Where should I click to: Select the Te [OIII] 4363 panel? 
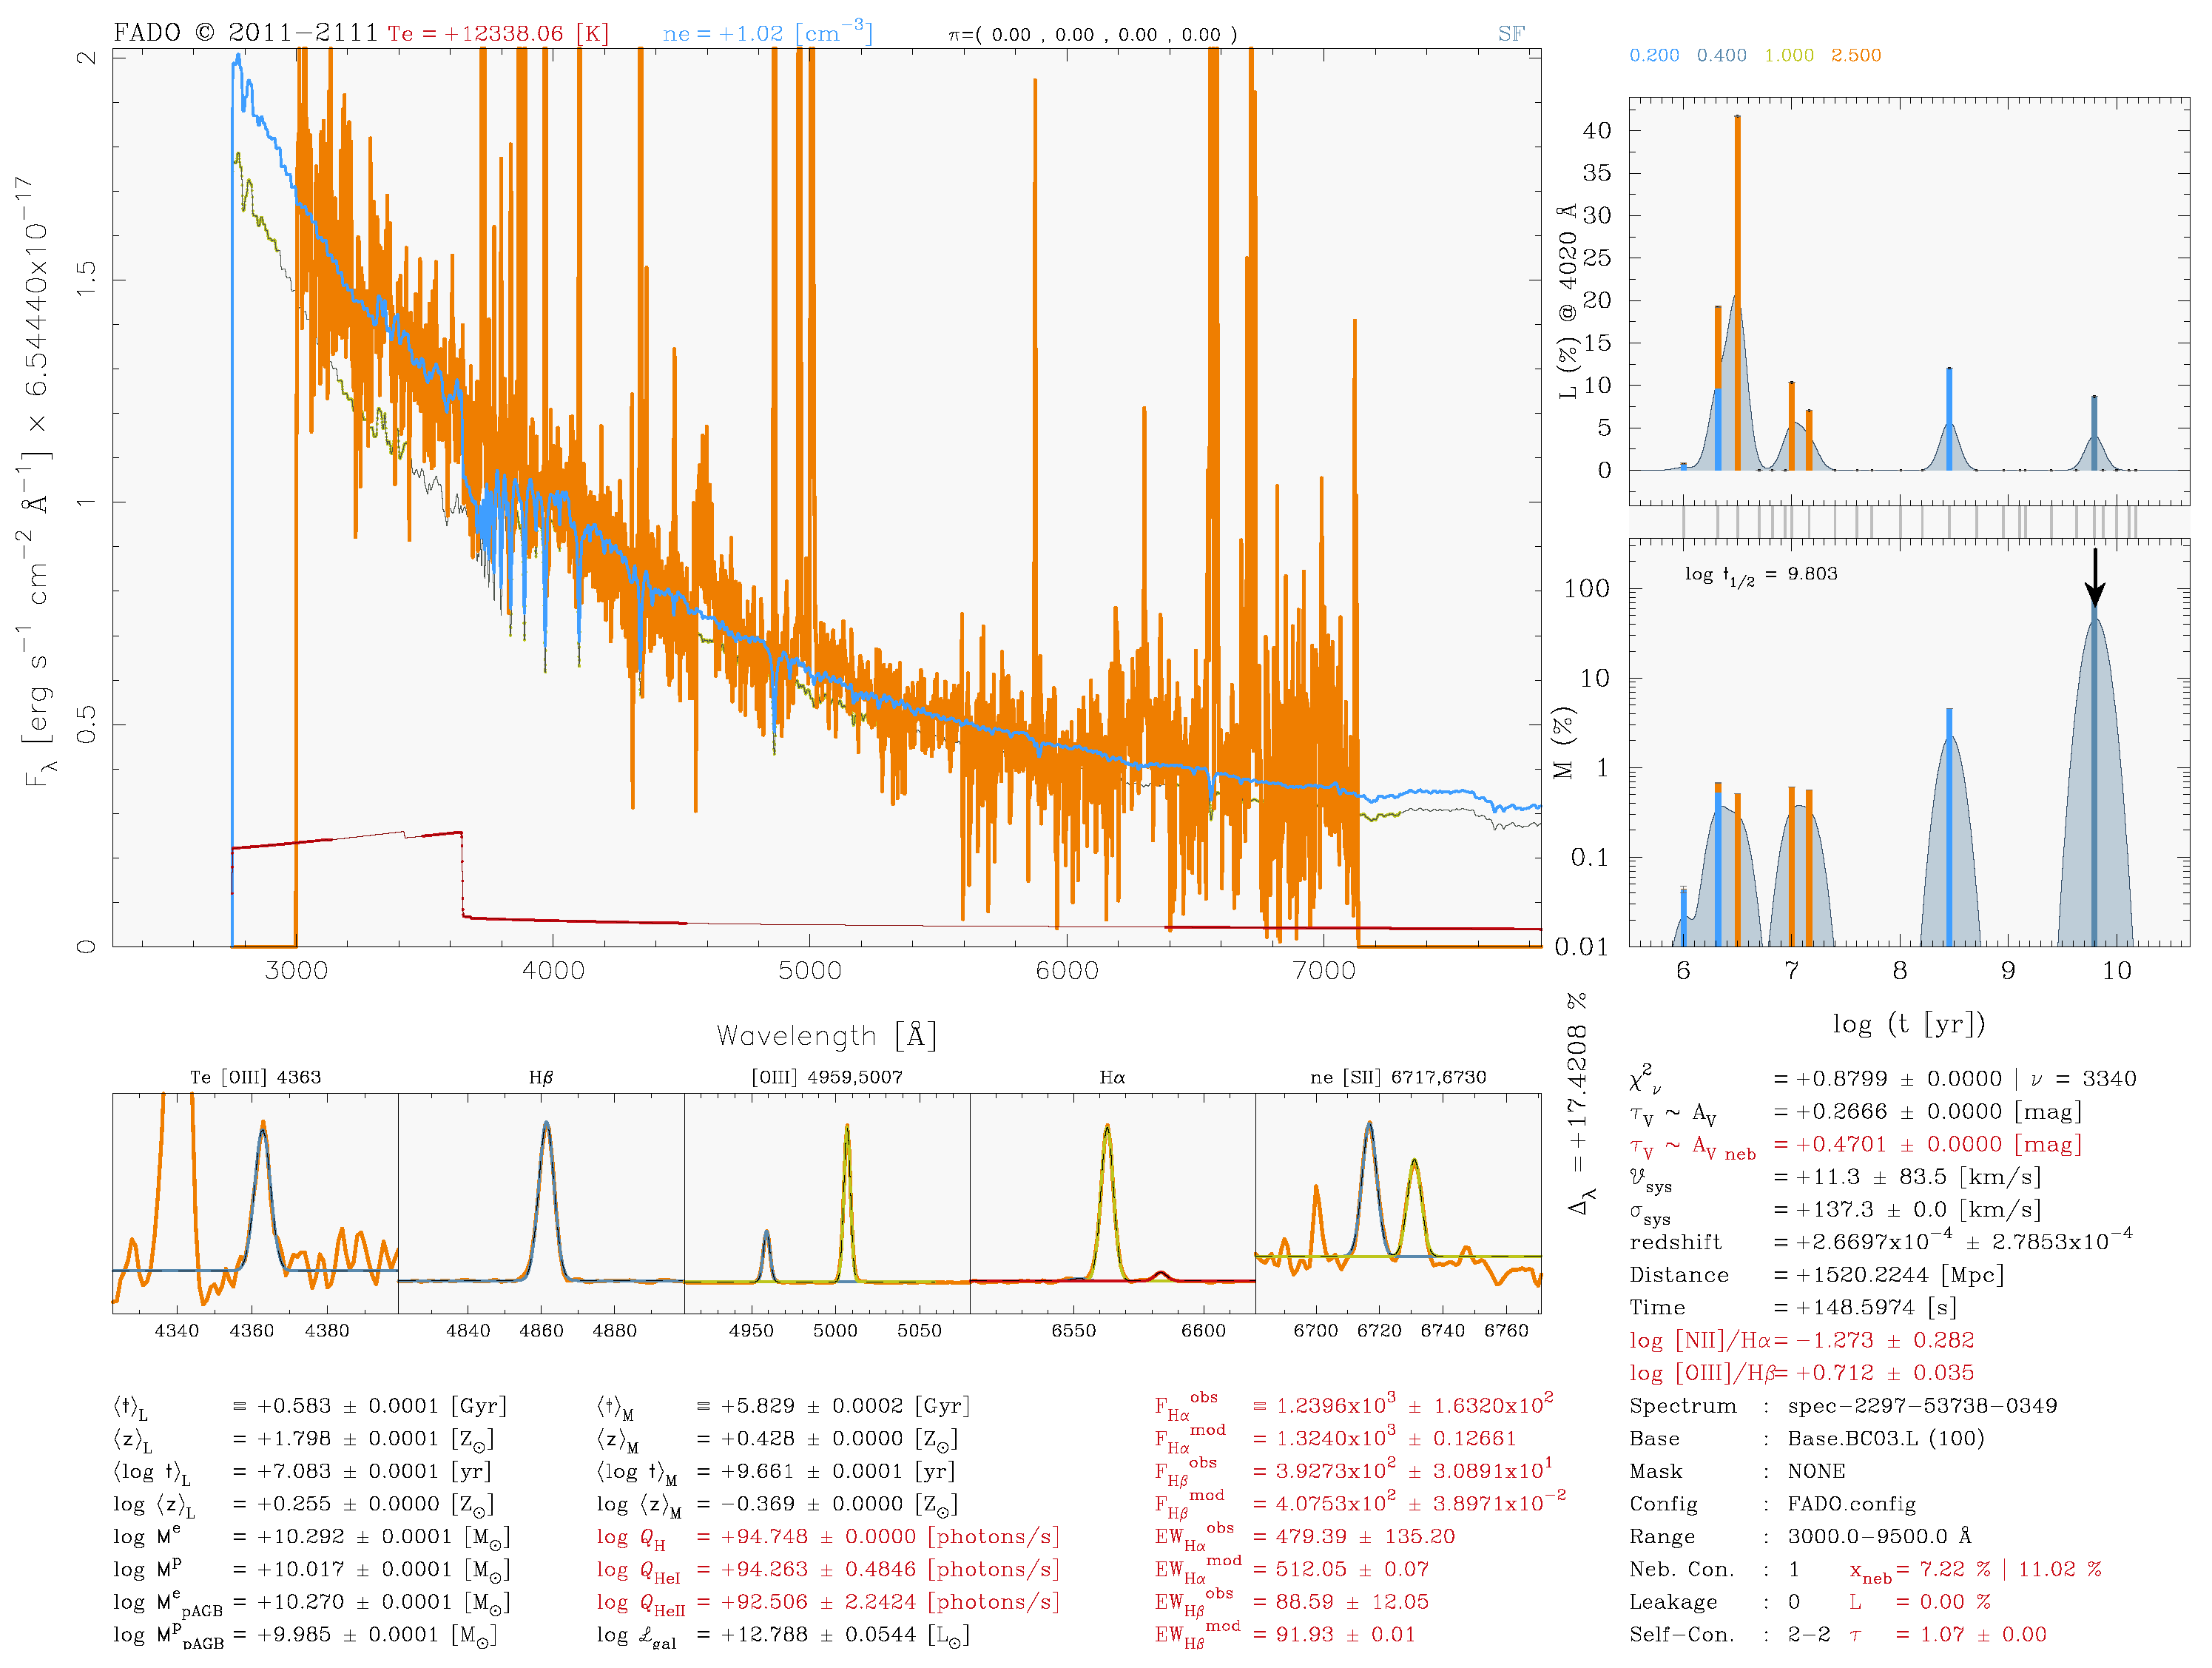[x=255, y=1202]
